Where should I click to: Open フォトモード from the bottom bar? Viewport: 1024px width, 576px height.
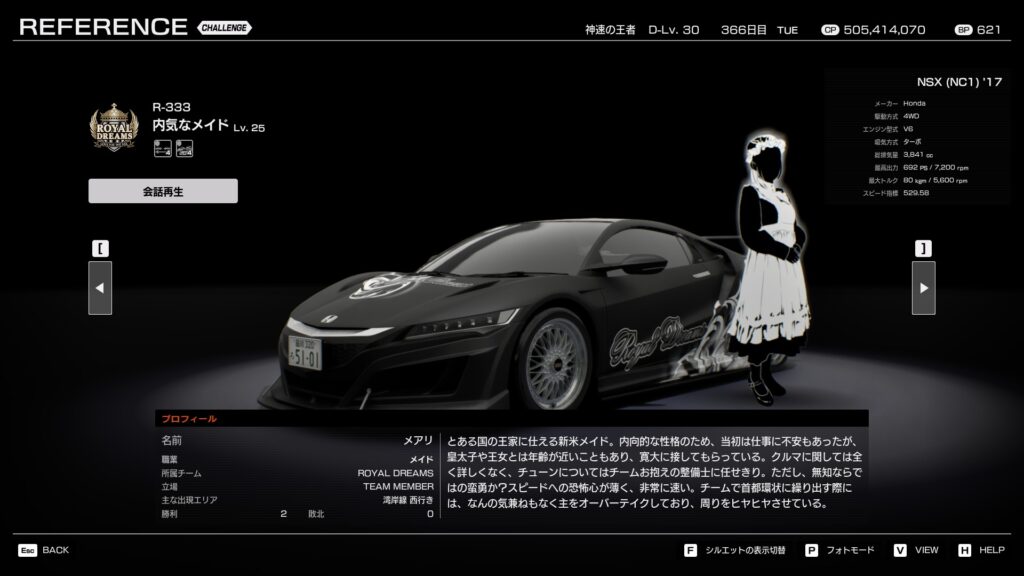click(853, 550)
